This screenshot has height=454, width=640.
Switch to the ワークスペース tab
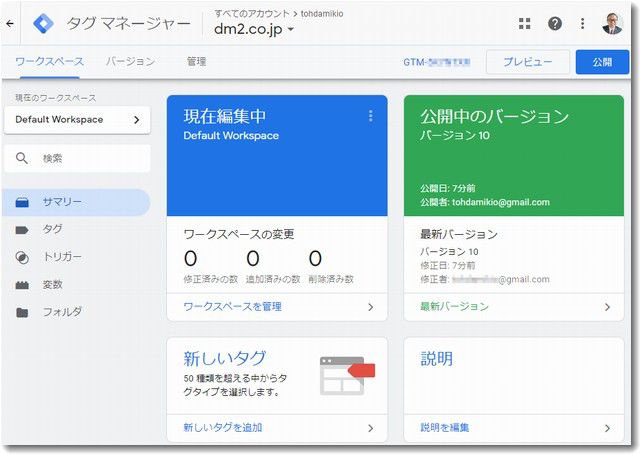coord(49,62)
